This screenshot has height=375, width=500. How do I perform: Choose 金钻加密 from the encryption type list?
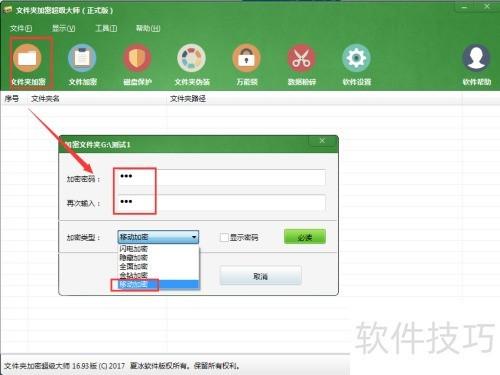[159, 275]
